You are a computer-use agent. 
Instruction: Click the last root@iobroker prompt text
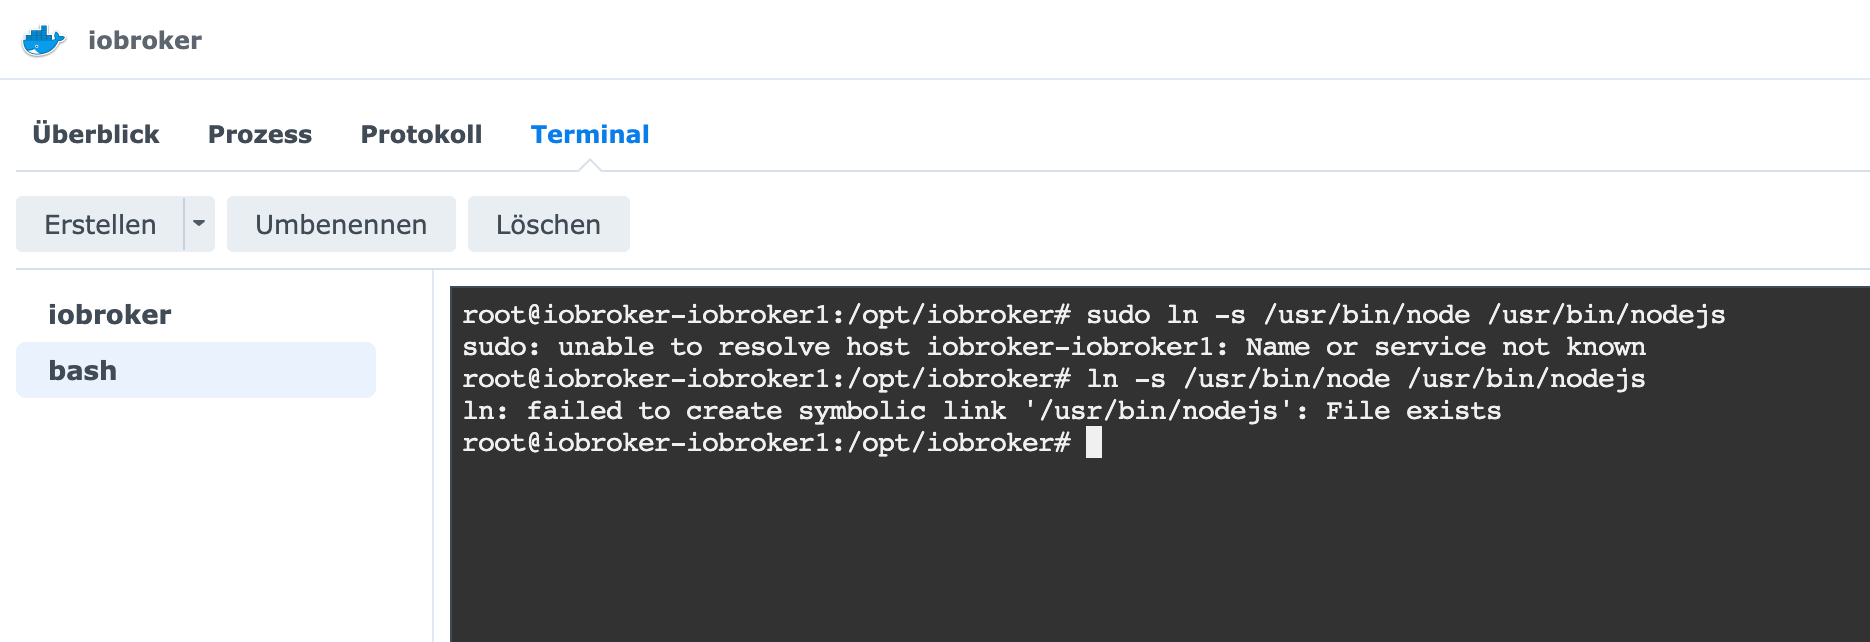click(766, 443)
